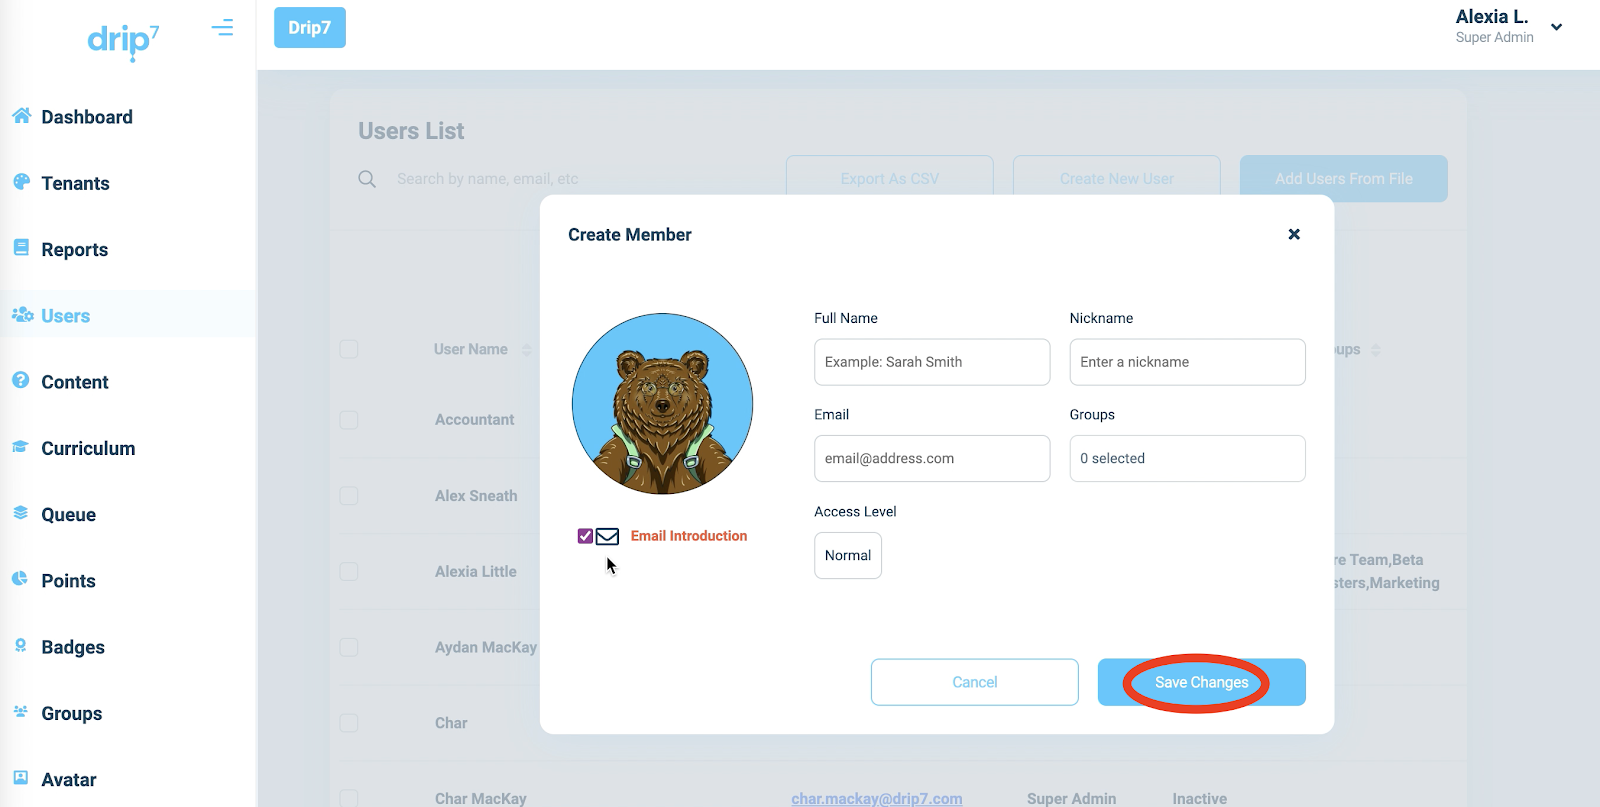
Task: Click the bear avatar image
Action: click(662, 404)
